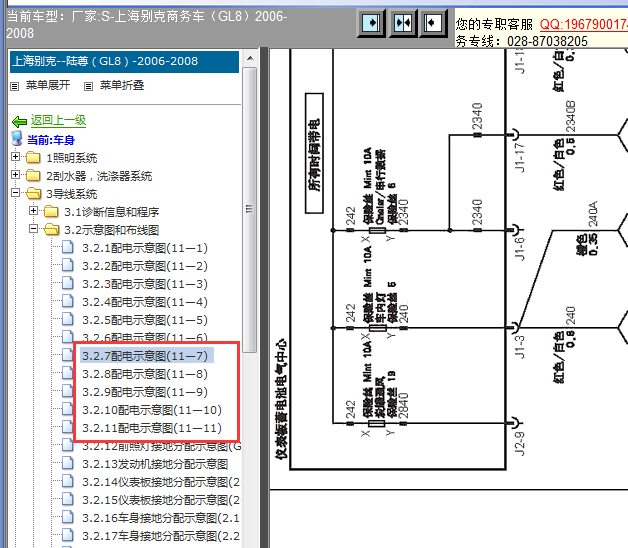The height and width of the screenshot is (548, 628).
Task: Click the folder icon of 3.1诊断信息和程序
Action: click(x=51, y=212)
